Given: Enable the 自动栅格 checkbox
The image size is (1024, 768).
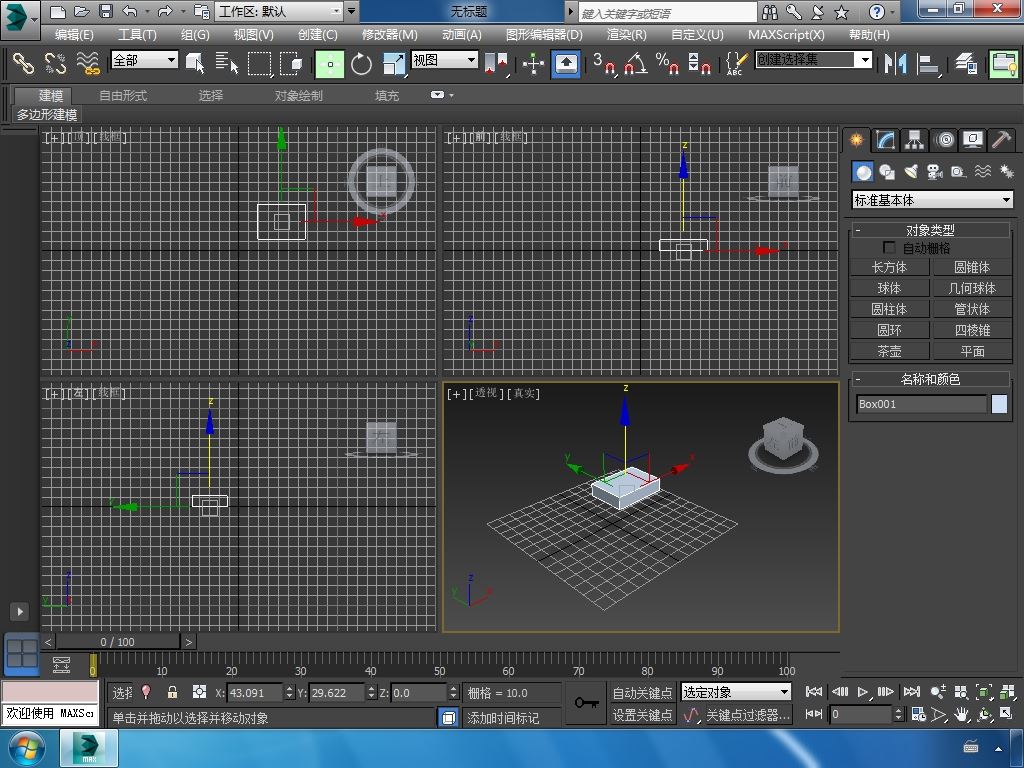Looking at the screenshot, I should pos(889,248).
